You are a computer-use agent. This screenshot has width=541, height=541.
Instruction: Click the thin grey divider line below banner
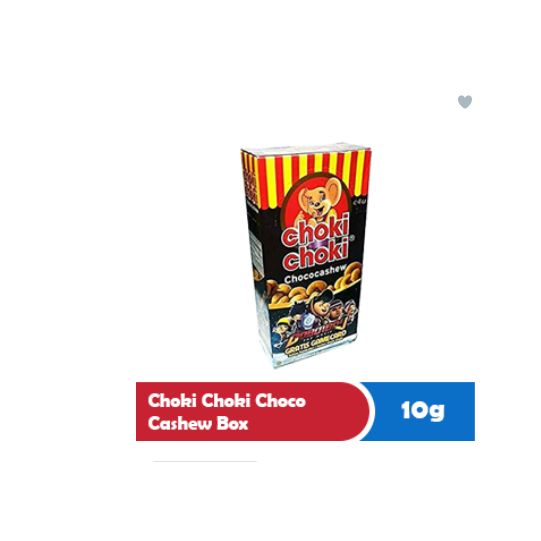pos(205,461)
